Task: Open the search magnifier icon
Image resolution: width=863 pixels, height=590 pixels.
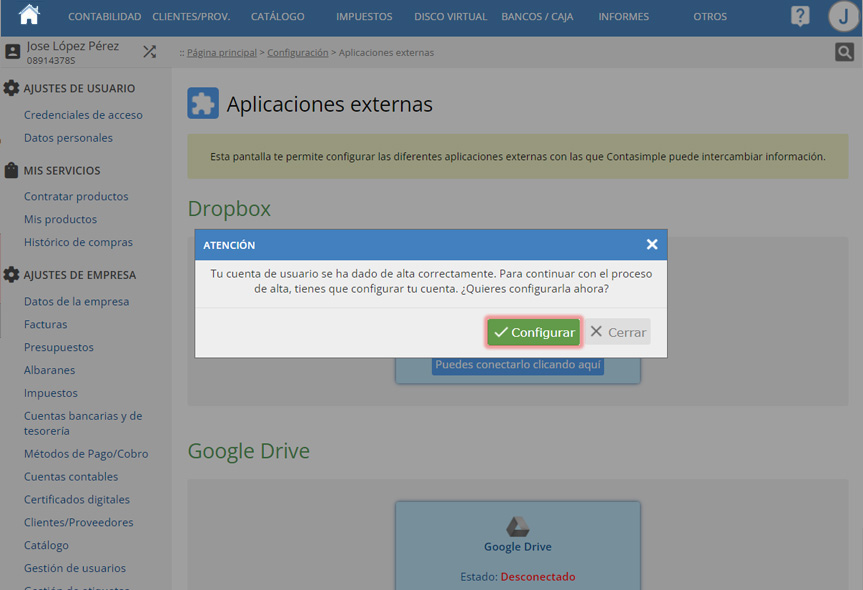Action: [844, 52]
